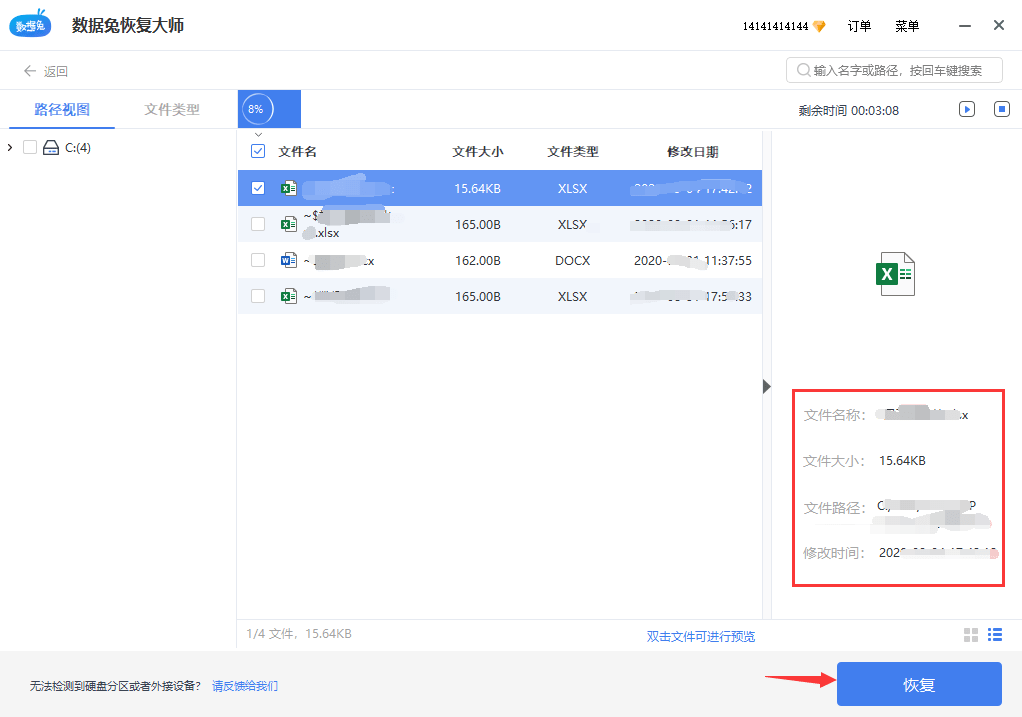Switch to grid thumbnail view
1022x717 pixels.
point(971,635)
